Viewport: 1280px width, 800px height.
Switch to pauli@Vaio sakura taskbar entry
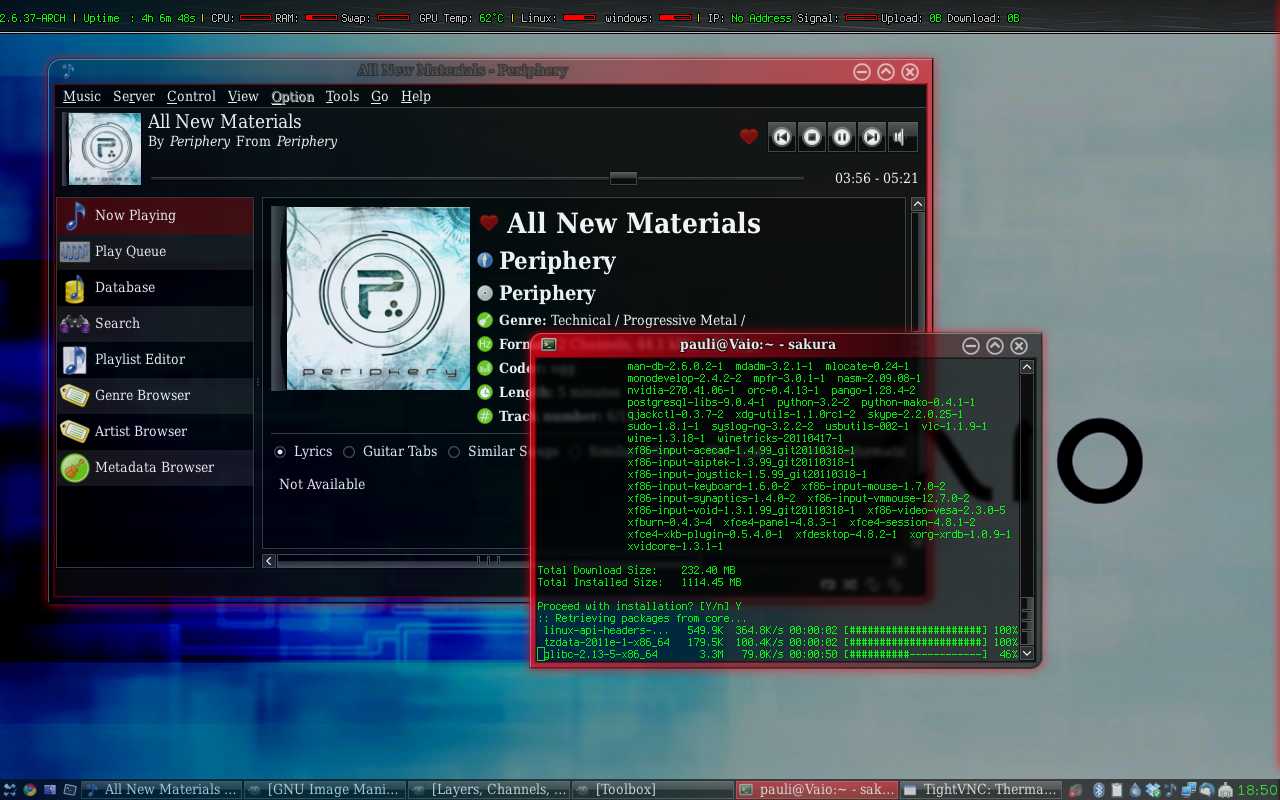coord(817,789)
